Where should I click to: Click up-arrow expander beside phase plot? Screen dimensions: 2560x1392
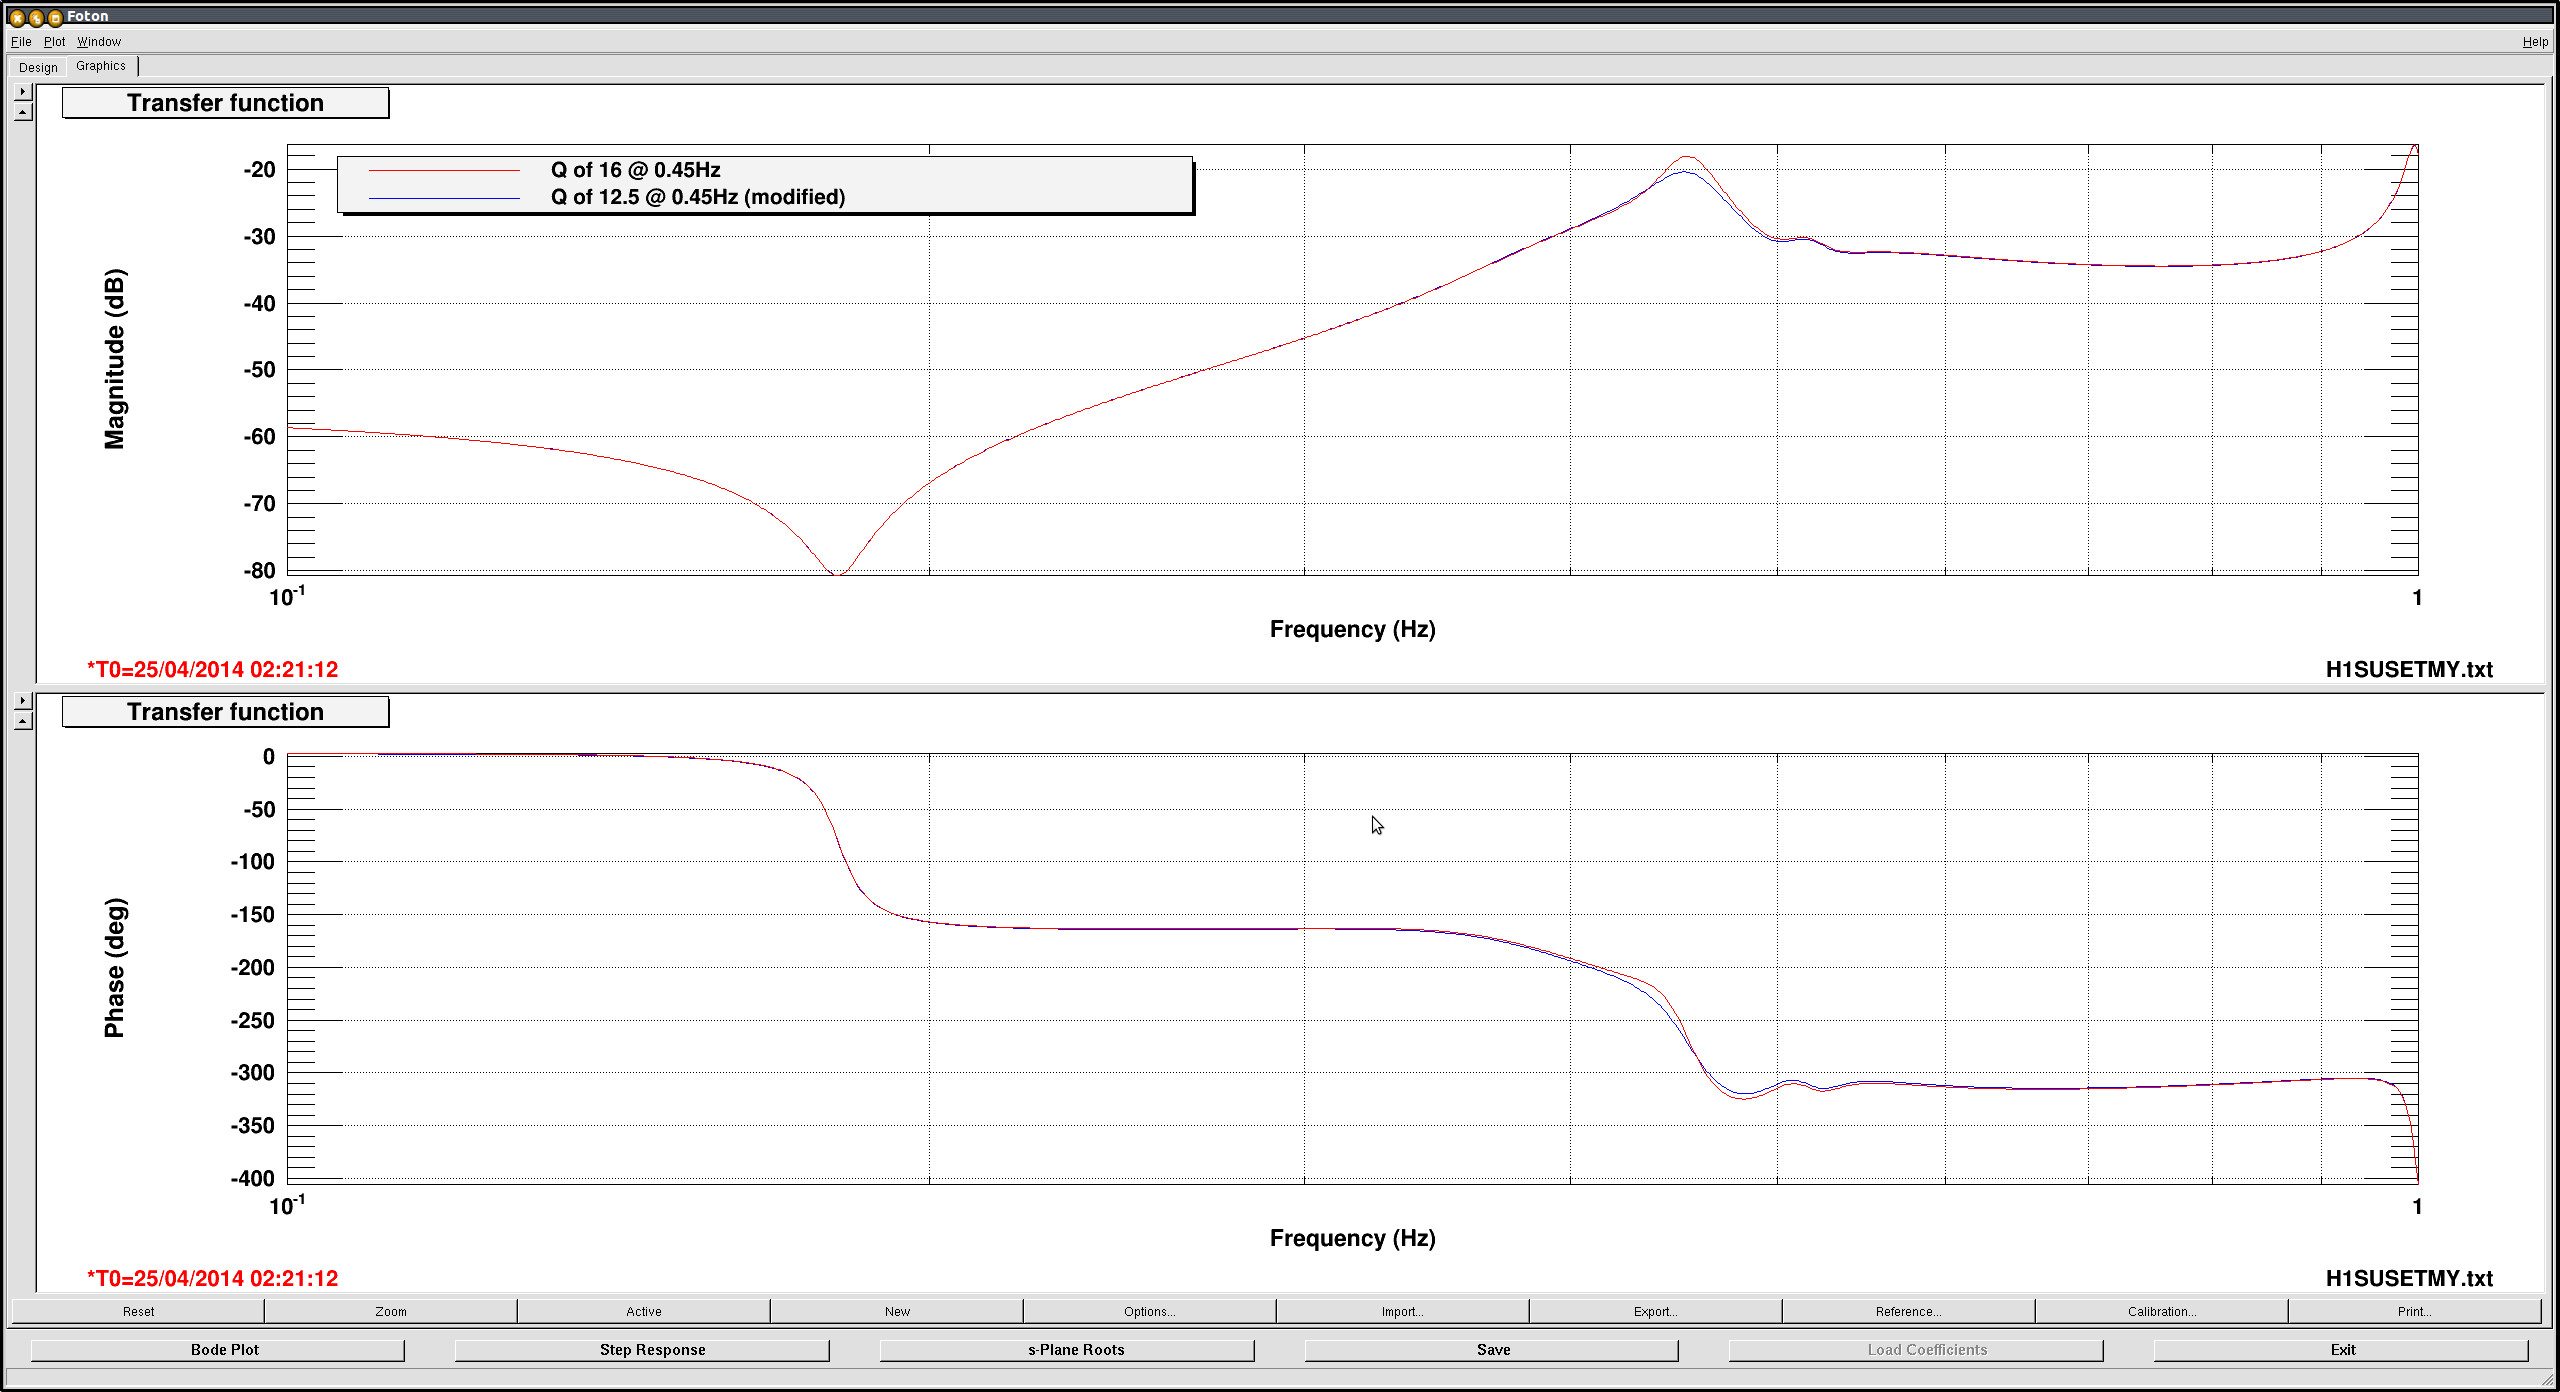point(23,721)
